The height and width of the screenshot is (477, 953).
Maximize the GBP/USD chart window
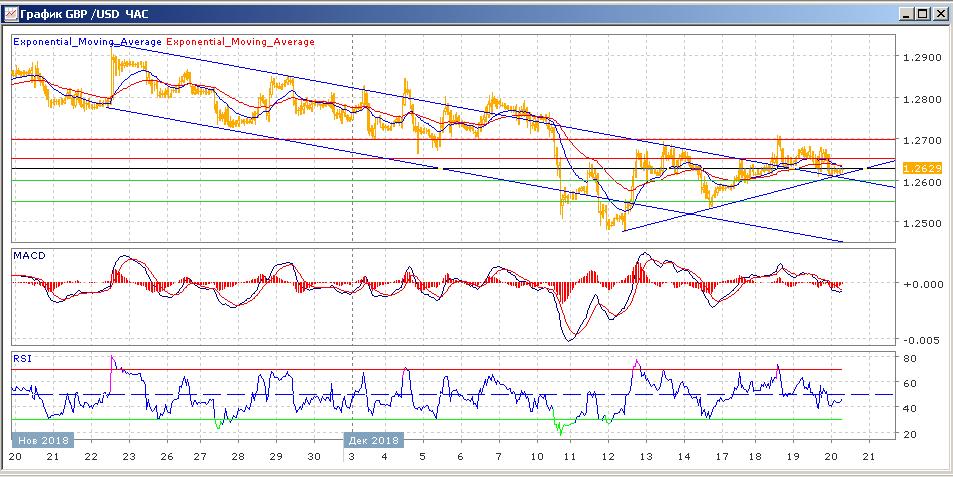(923, 13)
